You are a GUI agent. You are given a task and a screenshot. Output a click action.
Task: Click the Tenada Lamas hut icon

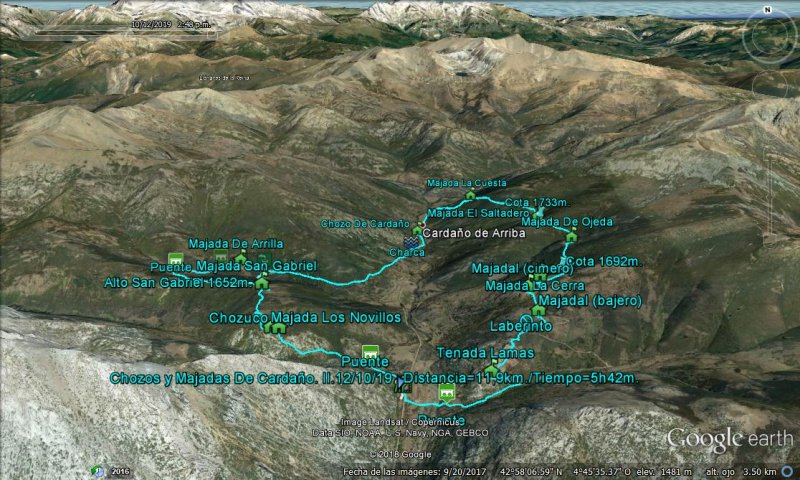point(491,368)
